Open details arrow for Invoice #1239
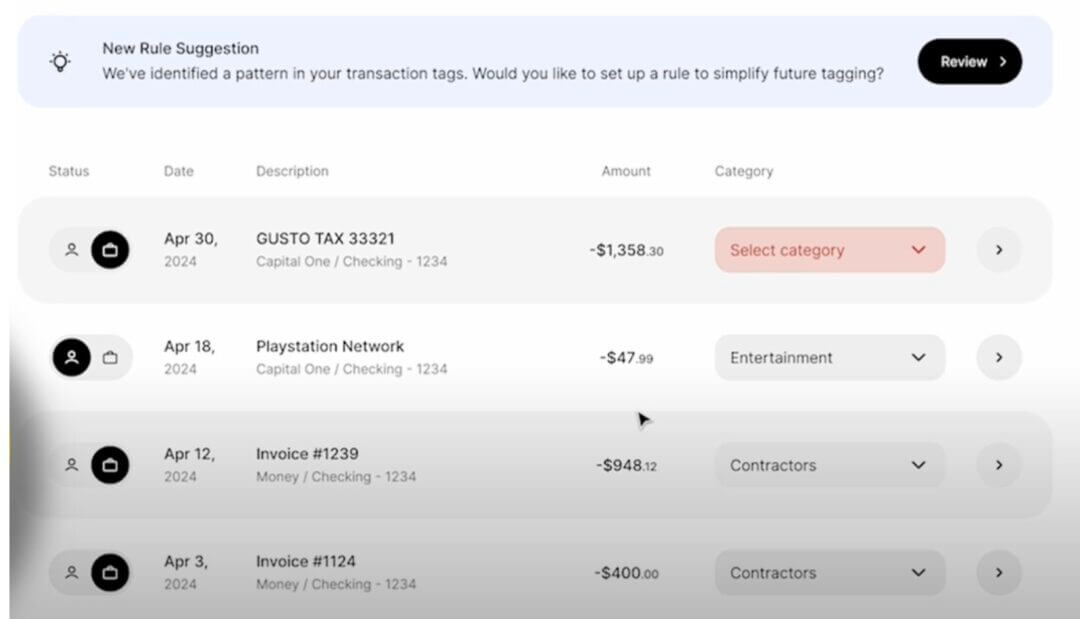This screenshot has width=1080, height=619. [998, 465]
